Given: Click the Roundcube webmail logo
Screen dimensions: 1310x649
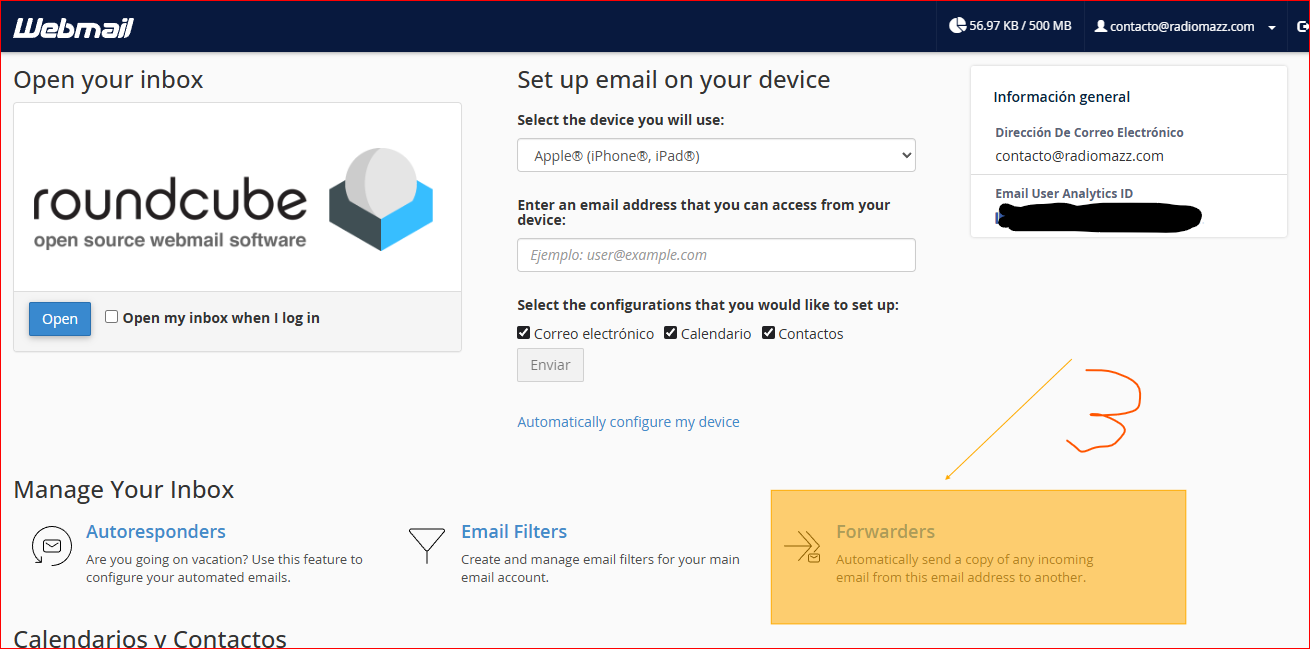Looking at the screenshot, I should pyautogui.click(x=234, y=201).
